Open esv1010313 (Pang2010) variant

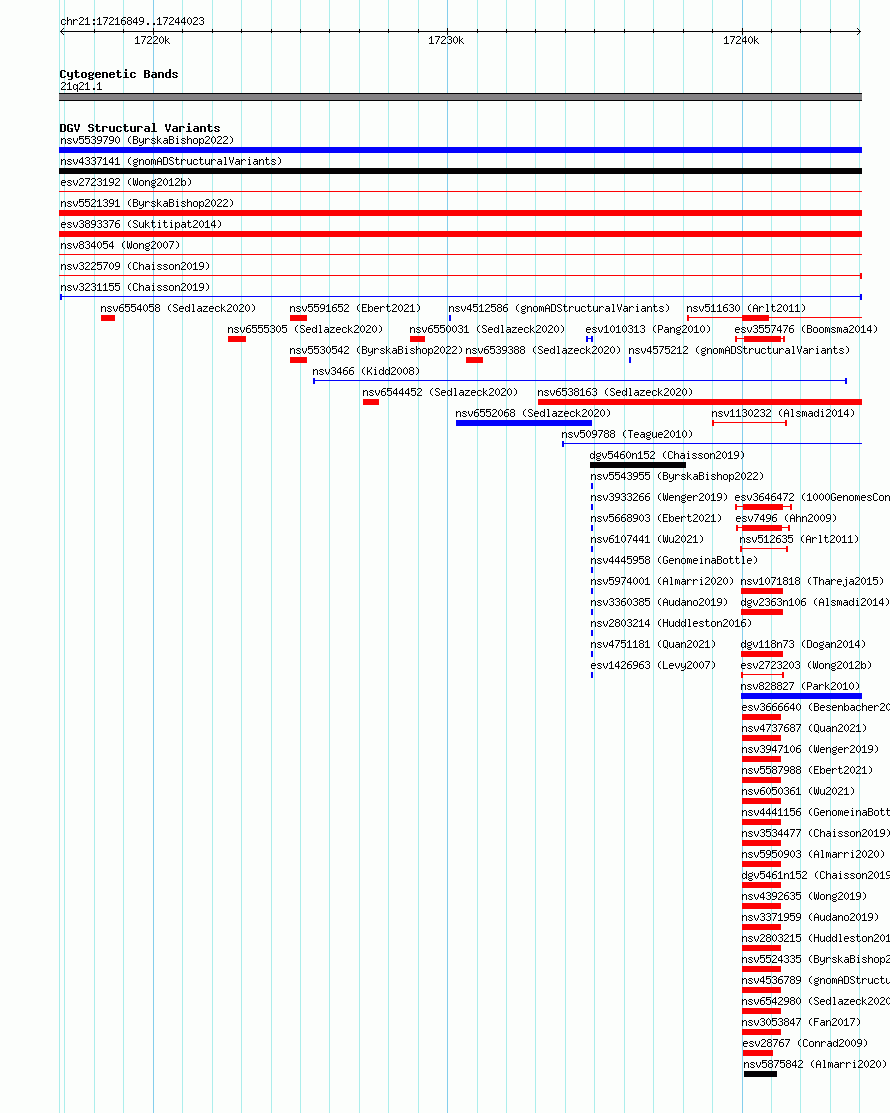648,329
